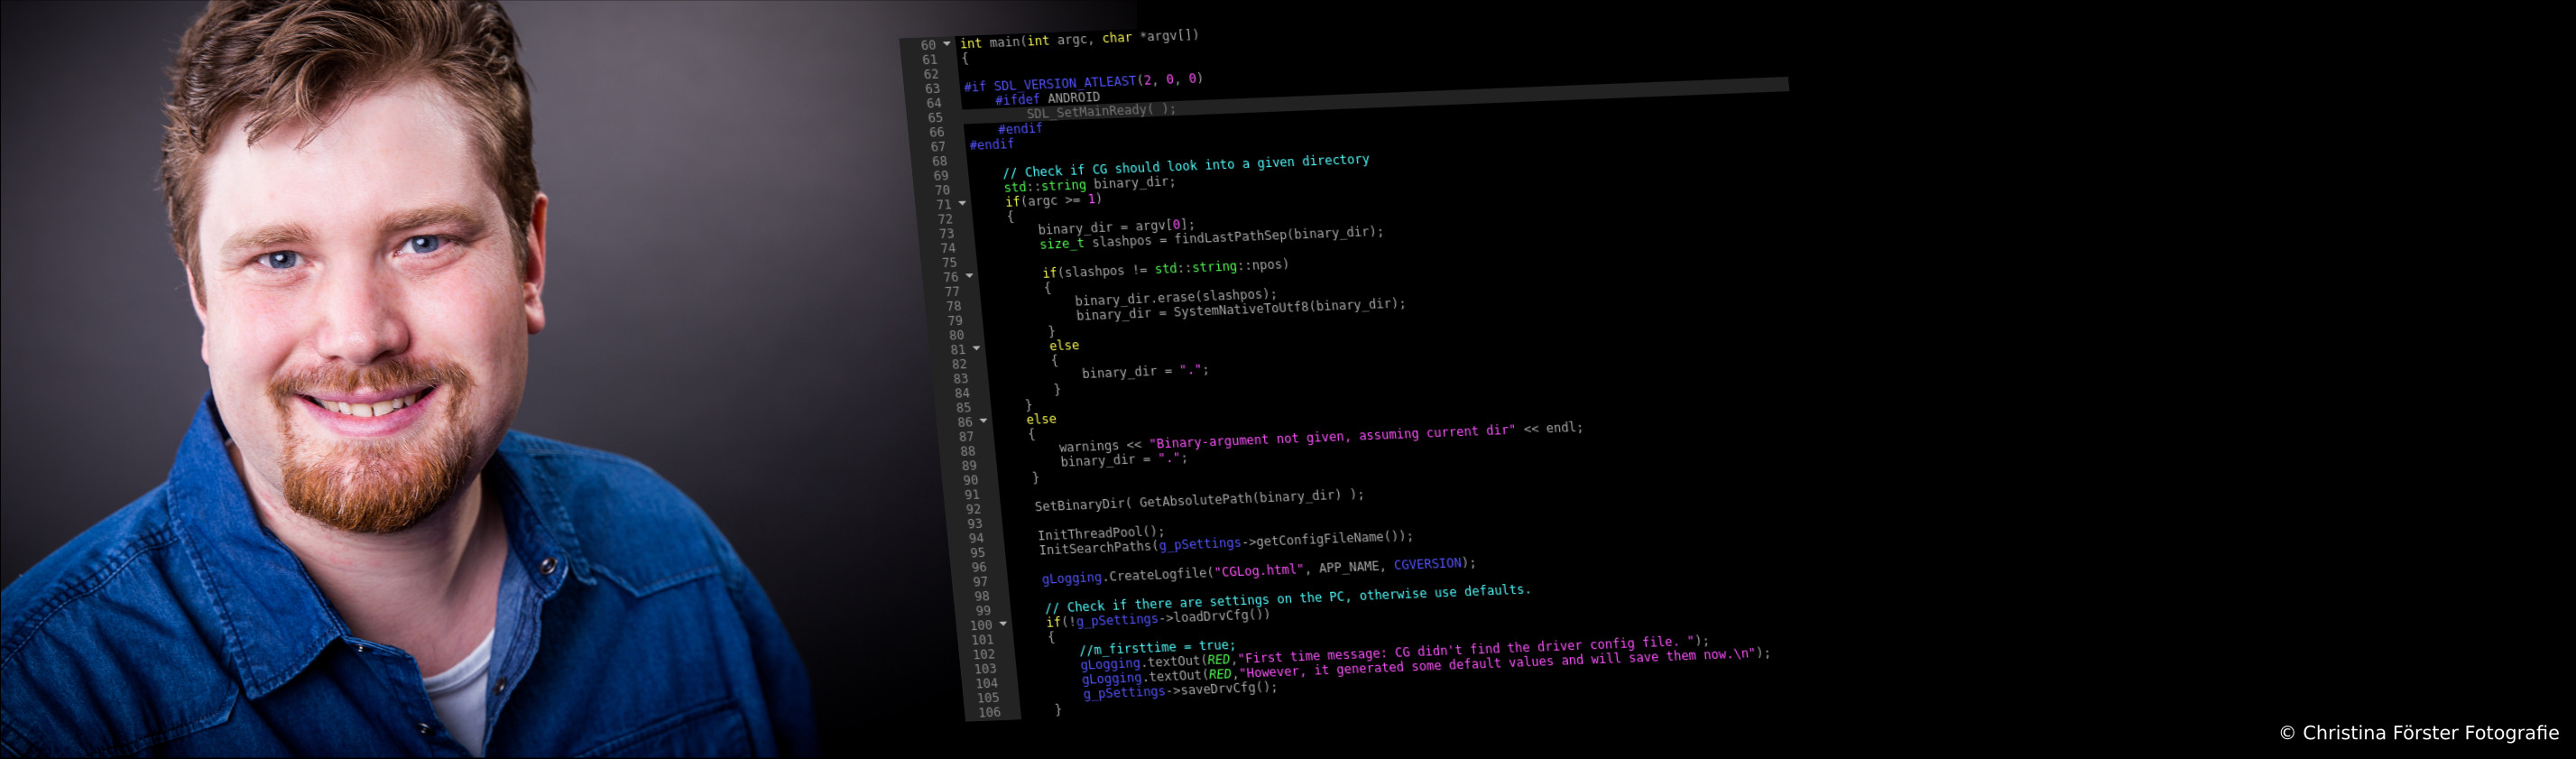Screen dimensions: 2576x759
Task: Click the 'size_t slashpos = findLastPathSep(binary_dir);' line
Action: (1211, 238)
